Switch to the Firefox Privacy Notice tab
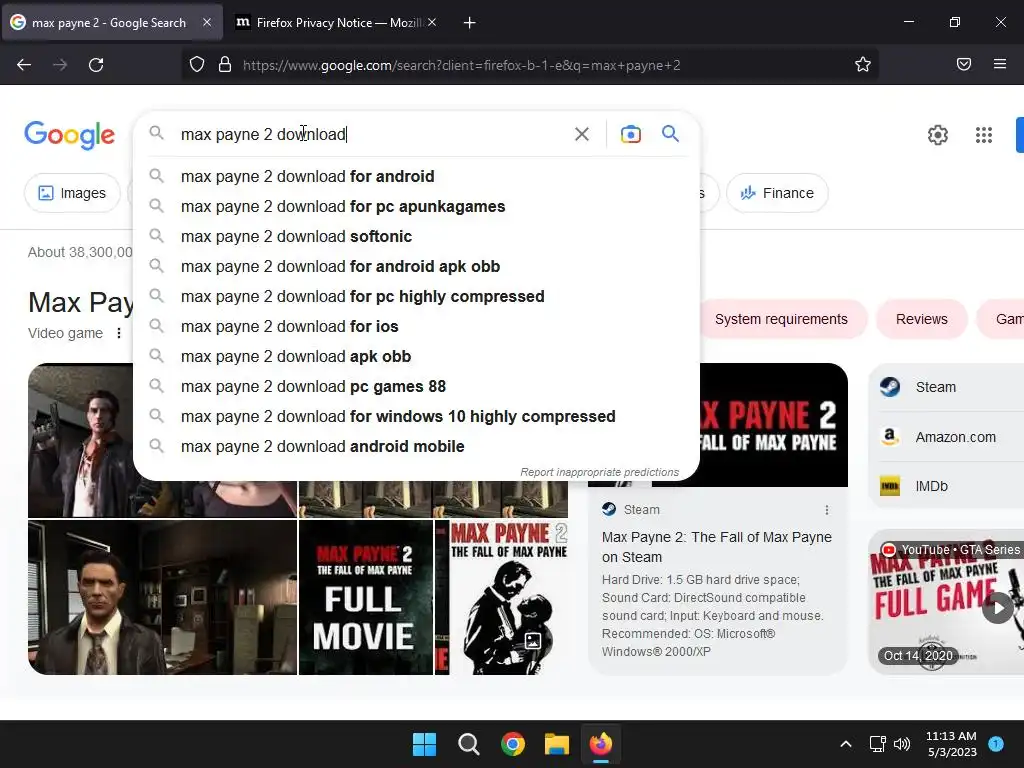 pyautogui.click(x=335, y=23)
